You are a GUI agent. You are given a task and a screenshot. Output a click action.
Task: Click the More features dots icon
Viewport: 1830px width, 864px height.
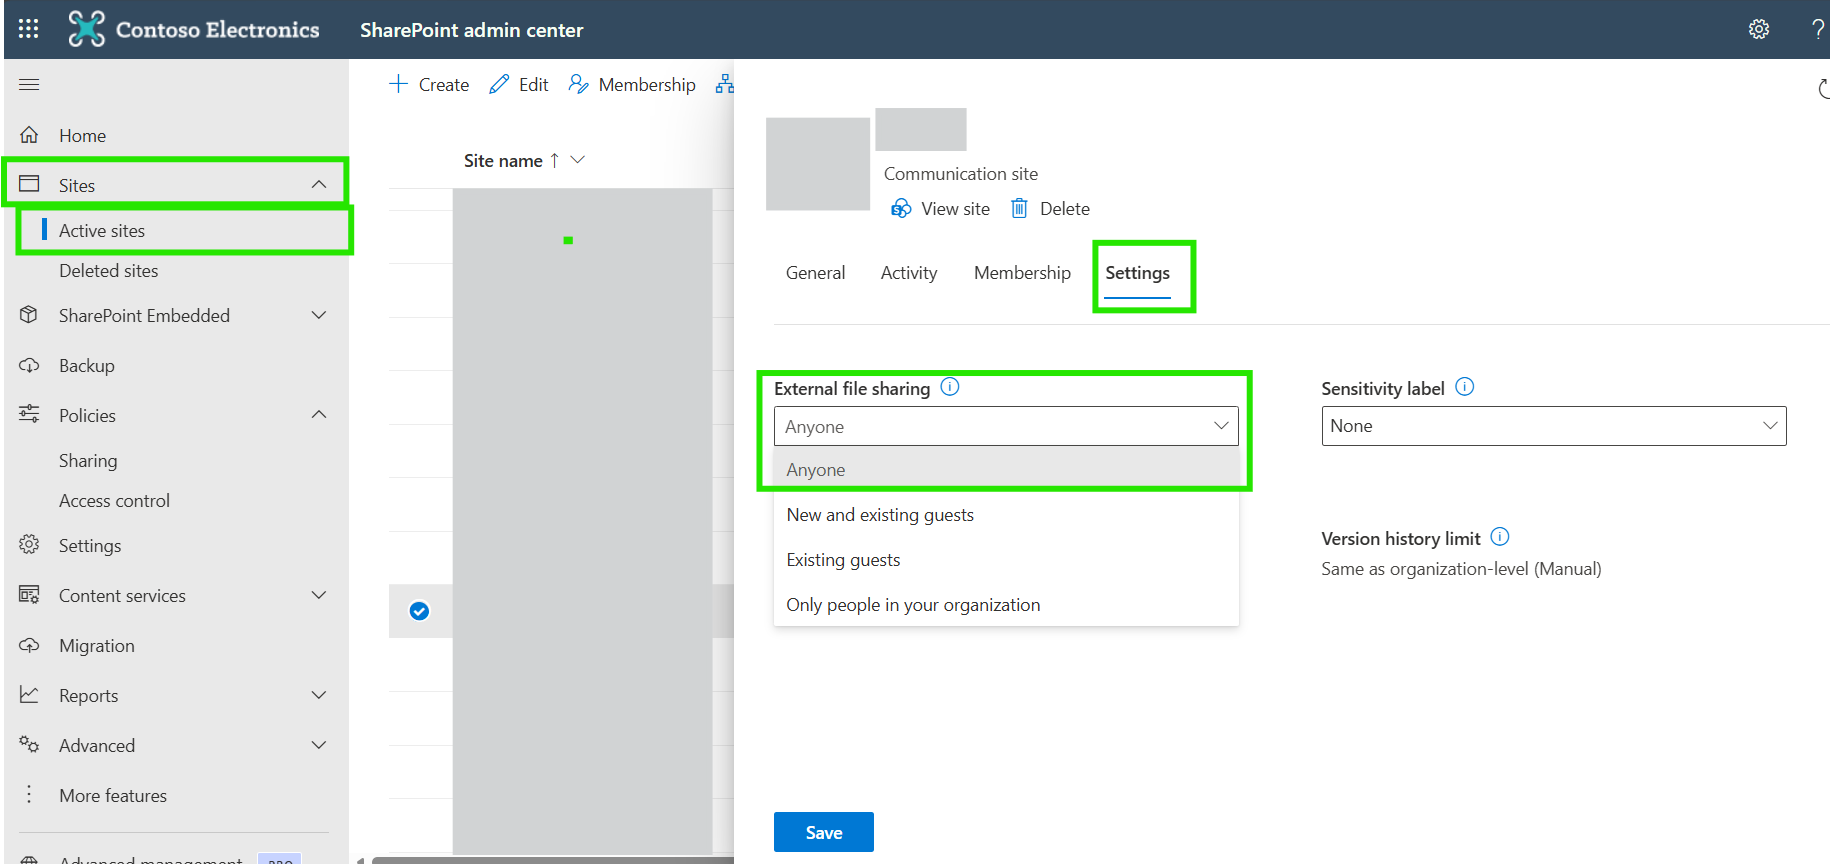29,794
